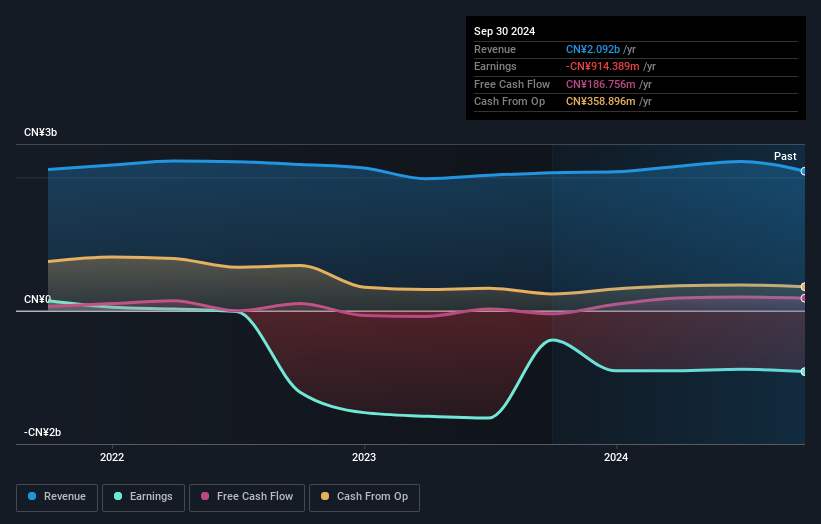Viewport: 821px width, 524px height.
Task: Click the Revenue line end marker
Action: (x=803, y=171)
